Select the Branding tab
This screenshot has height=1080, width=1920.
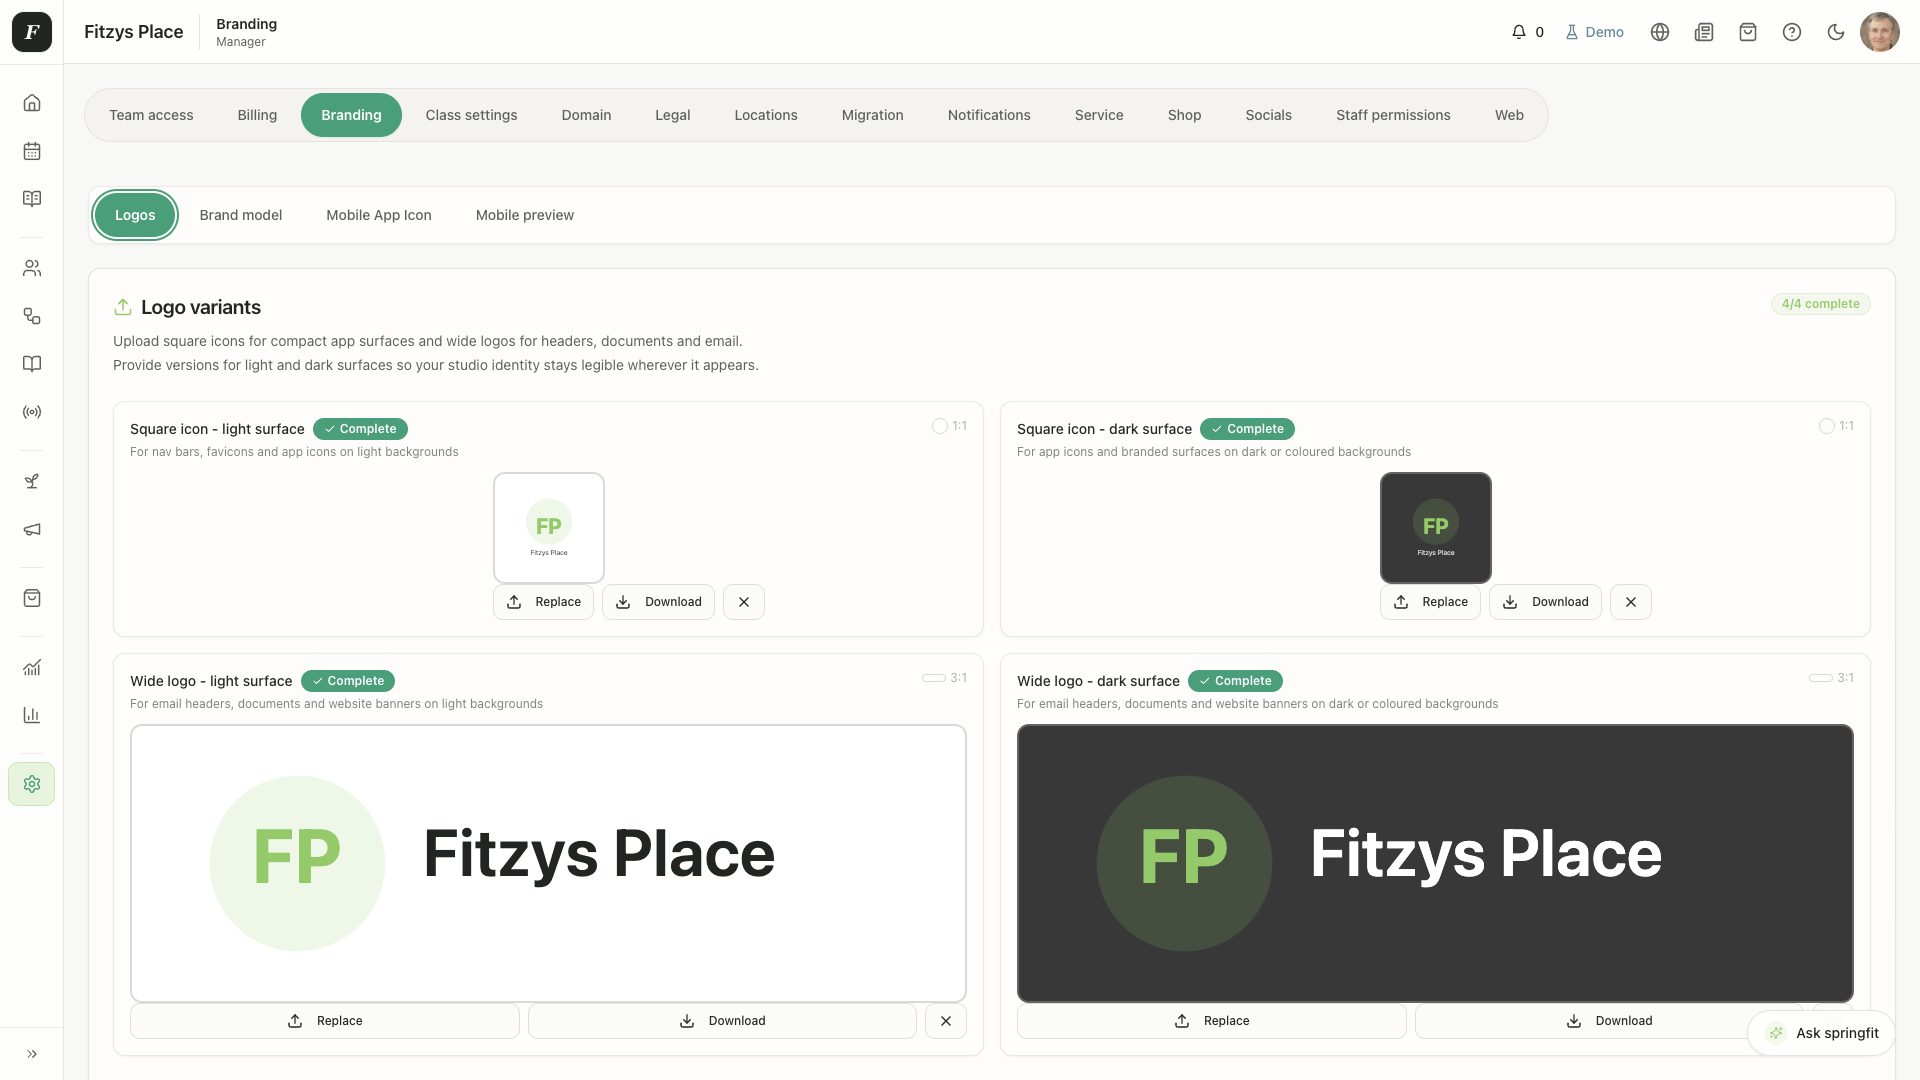point(351,115)
